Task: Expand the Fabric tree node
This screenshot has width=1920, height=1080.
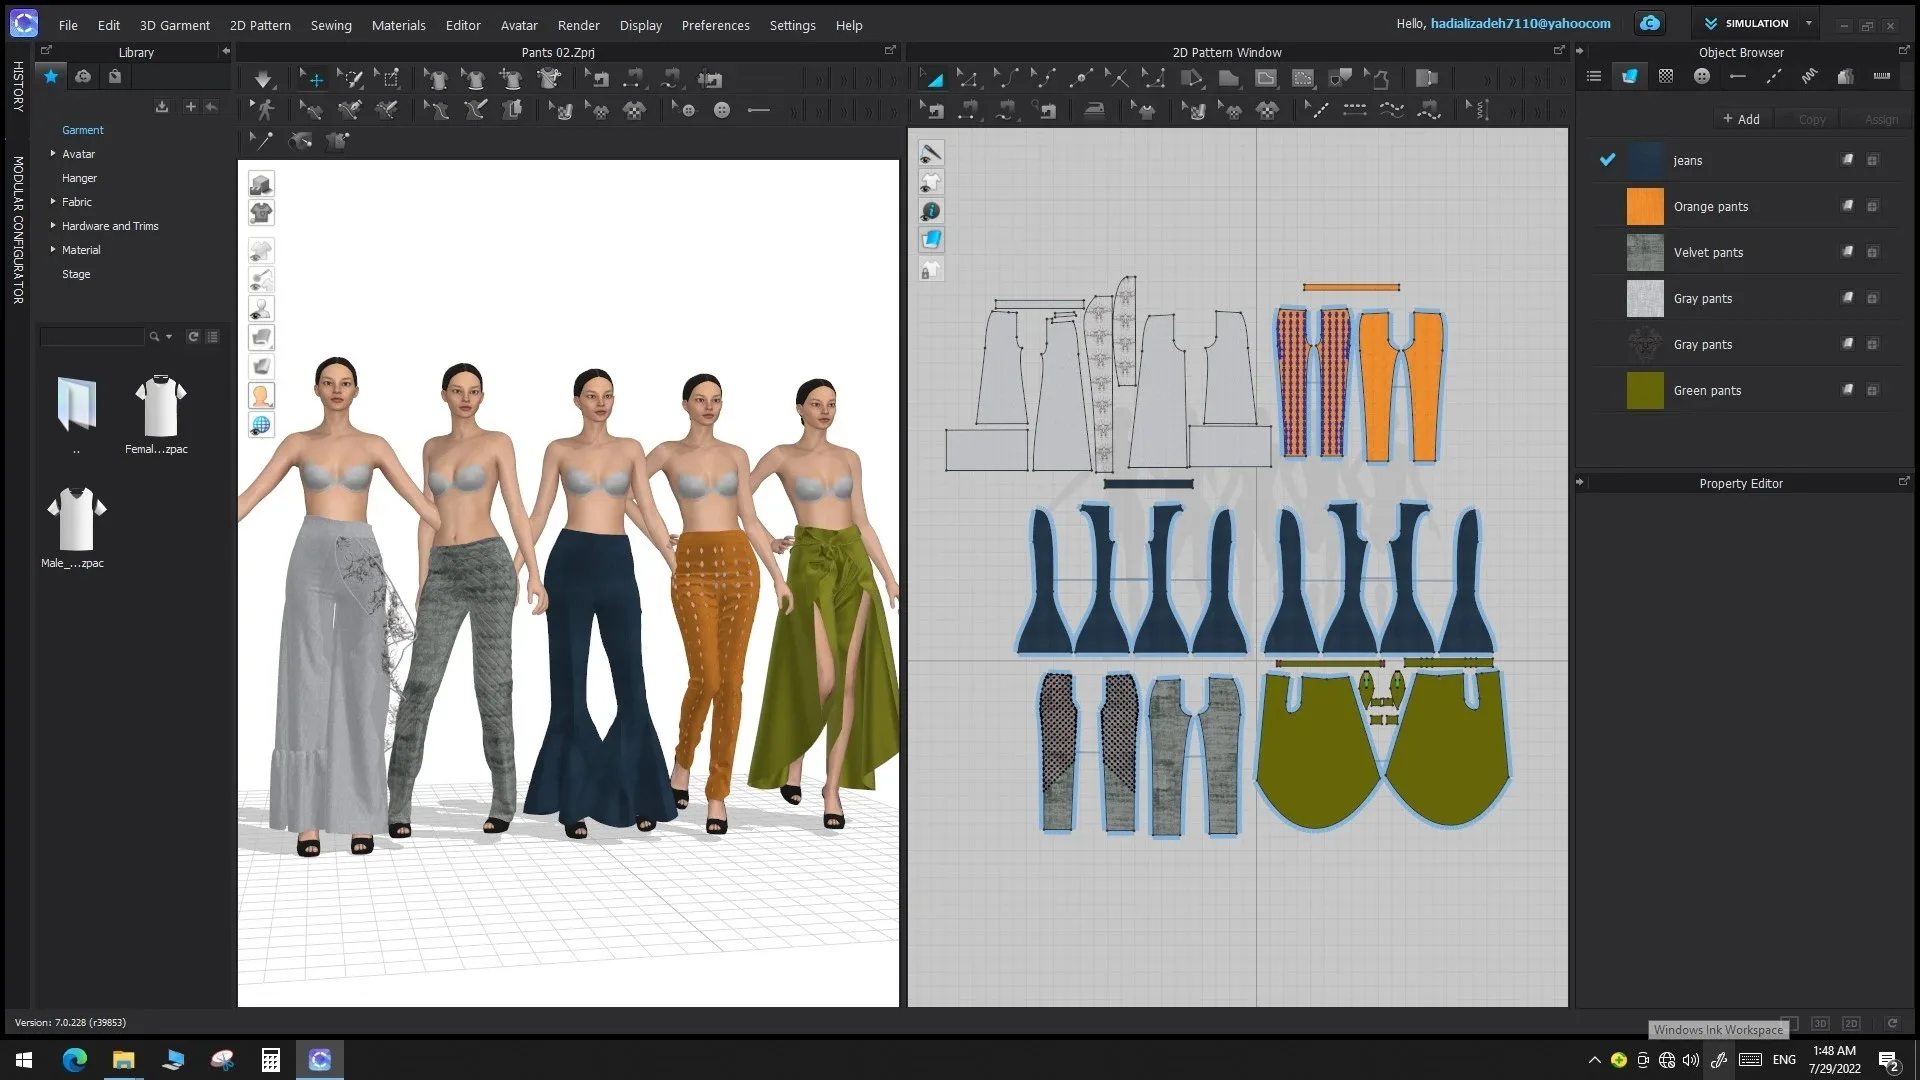Action: click(x=53, y=201)
